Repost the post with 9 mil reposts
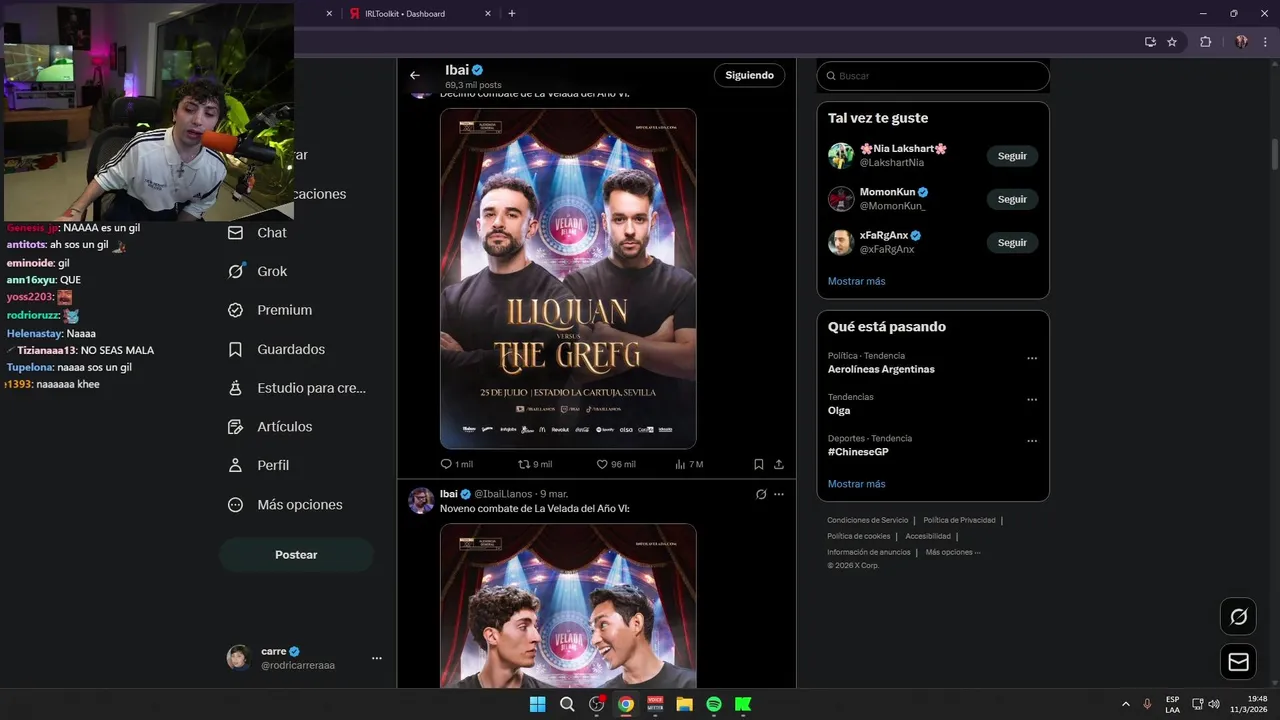 (535, 464)
